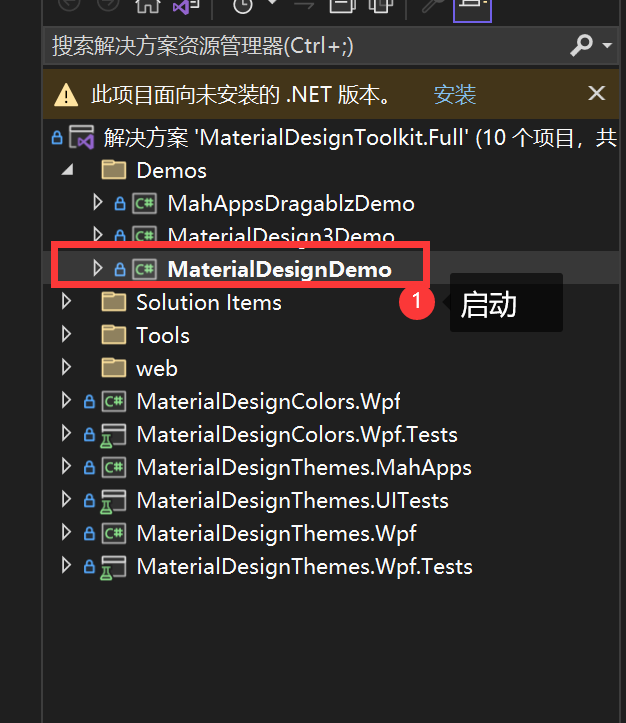Click the magnifier search icon
The image size is (626, 723).
581,45
